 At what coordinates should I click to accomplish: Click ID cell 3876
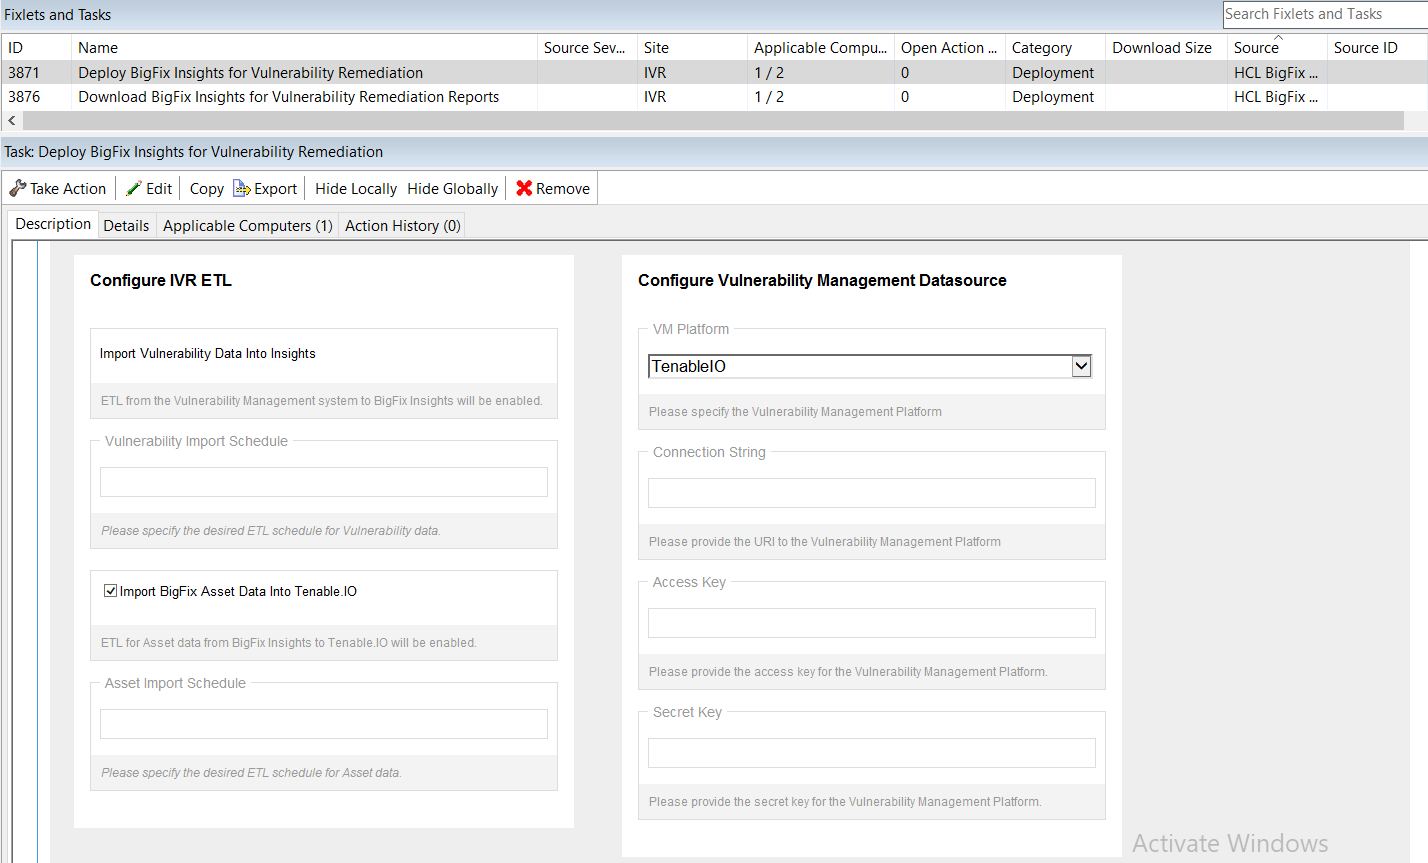pos(24,97)
